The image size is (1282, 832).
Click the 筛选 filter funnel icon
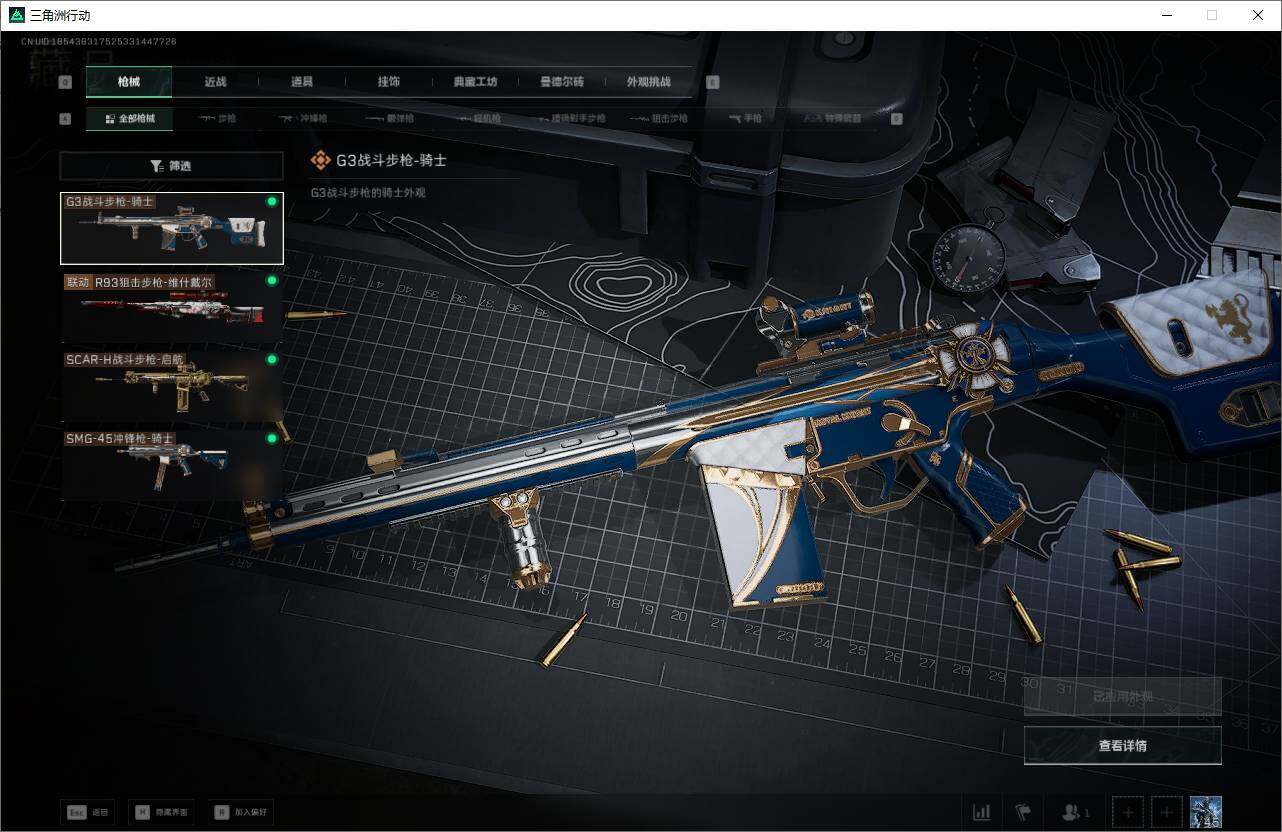[157, 165]
